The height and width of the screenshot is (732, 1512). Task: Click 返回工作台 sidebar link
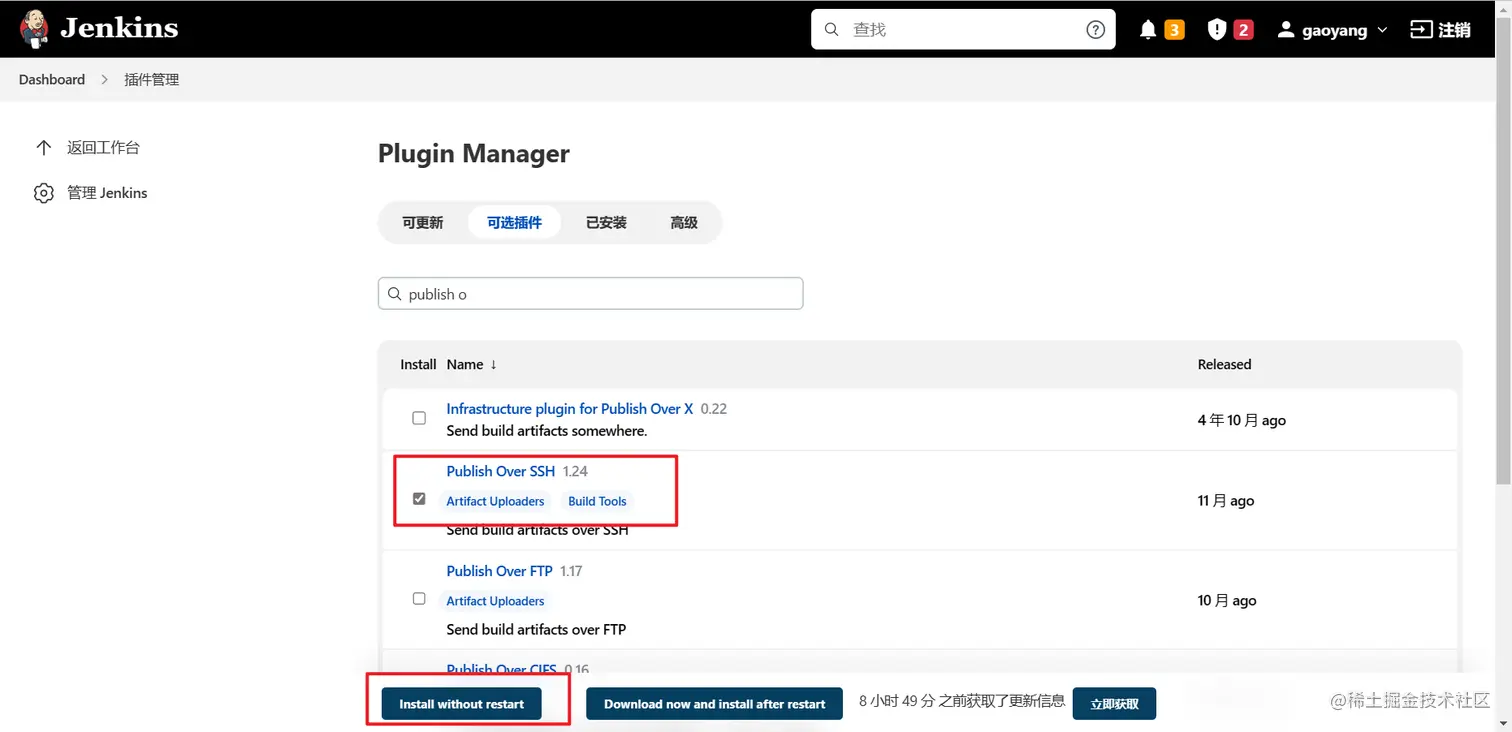pos(103,148)
